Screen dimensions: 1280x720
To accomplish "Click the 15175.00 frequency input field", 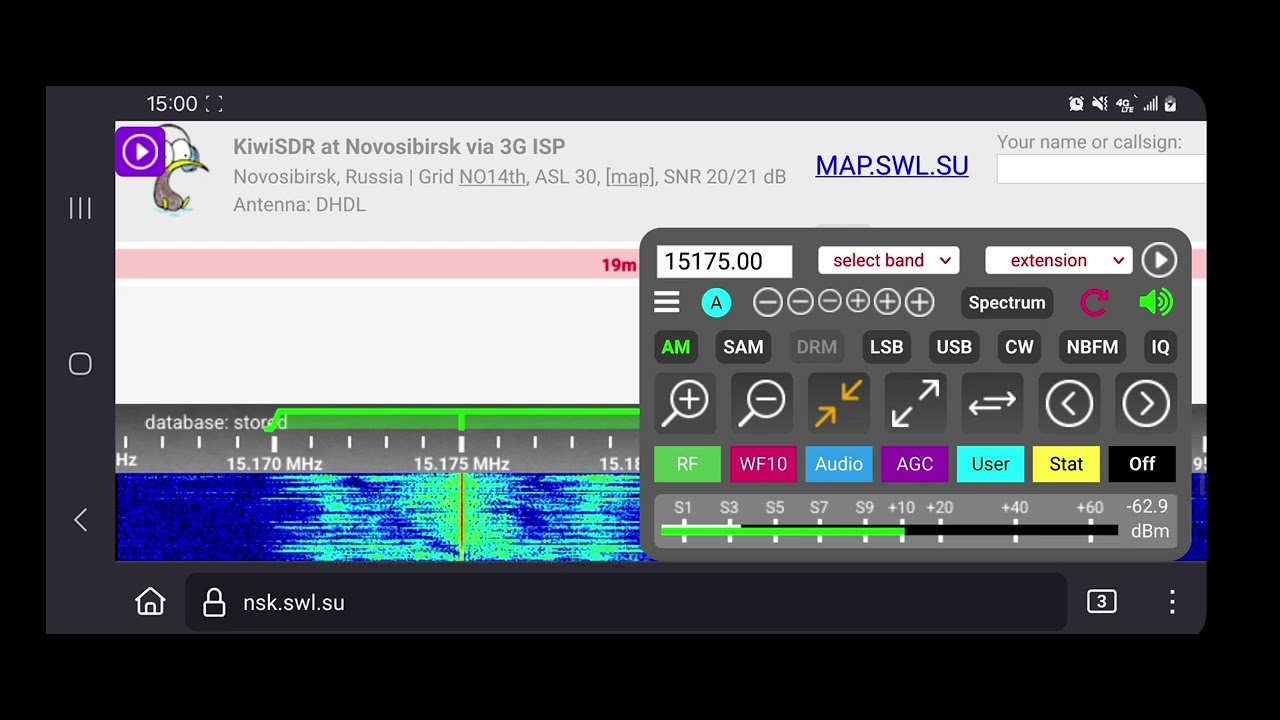I will point(724,261).
